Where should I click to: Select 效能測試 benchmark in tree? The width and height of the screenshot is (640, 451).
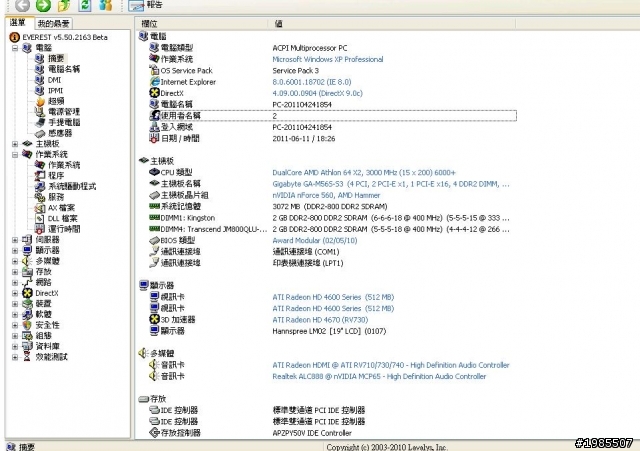coord(51,357)
